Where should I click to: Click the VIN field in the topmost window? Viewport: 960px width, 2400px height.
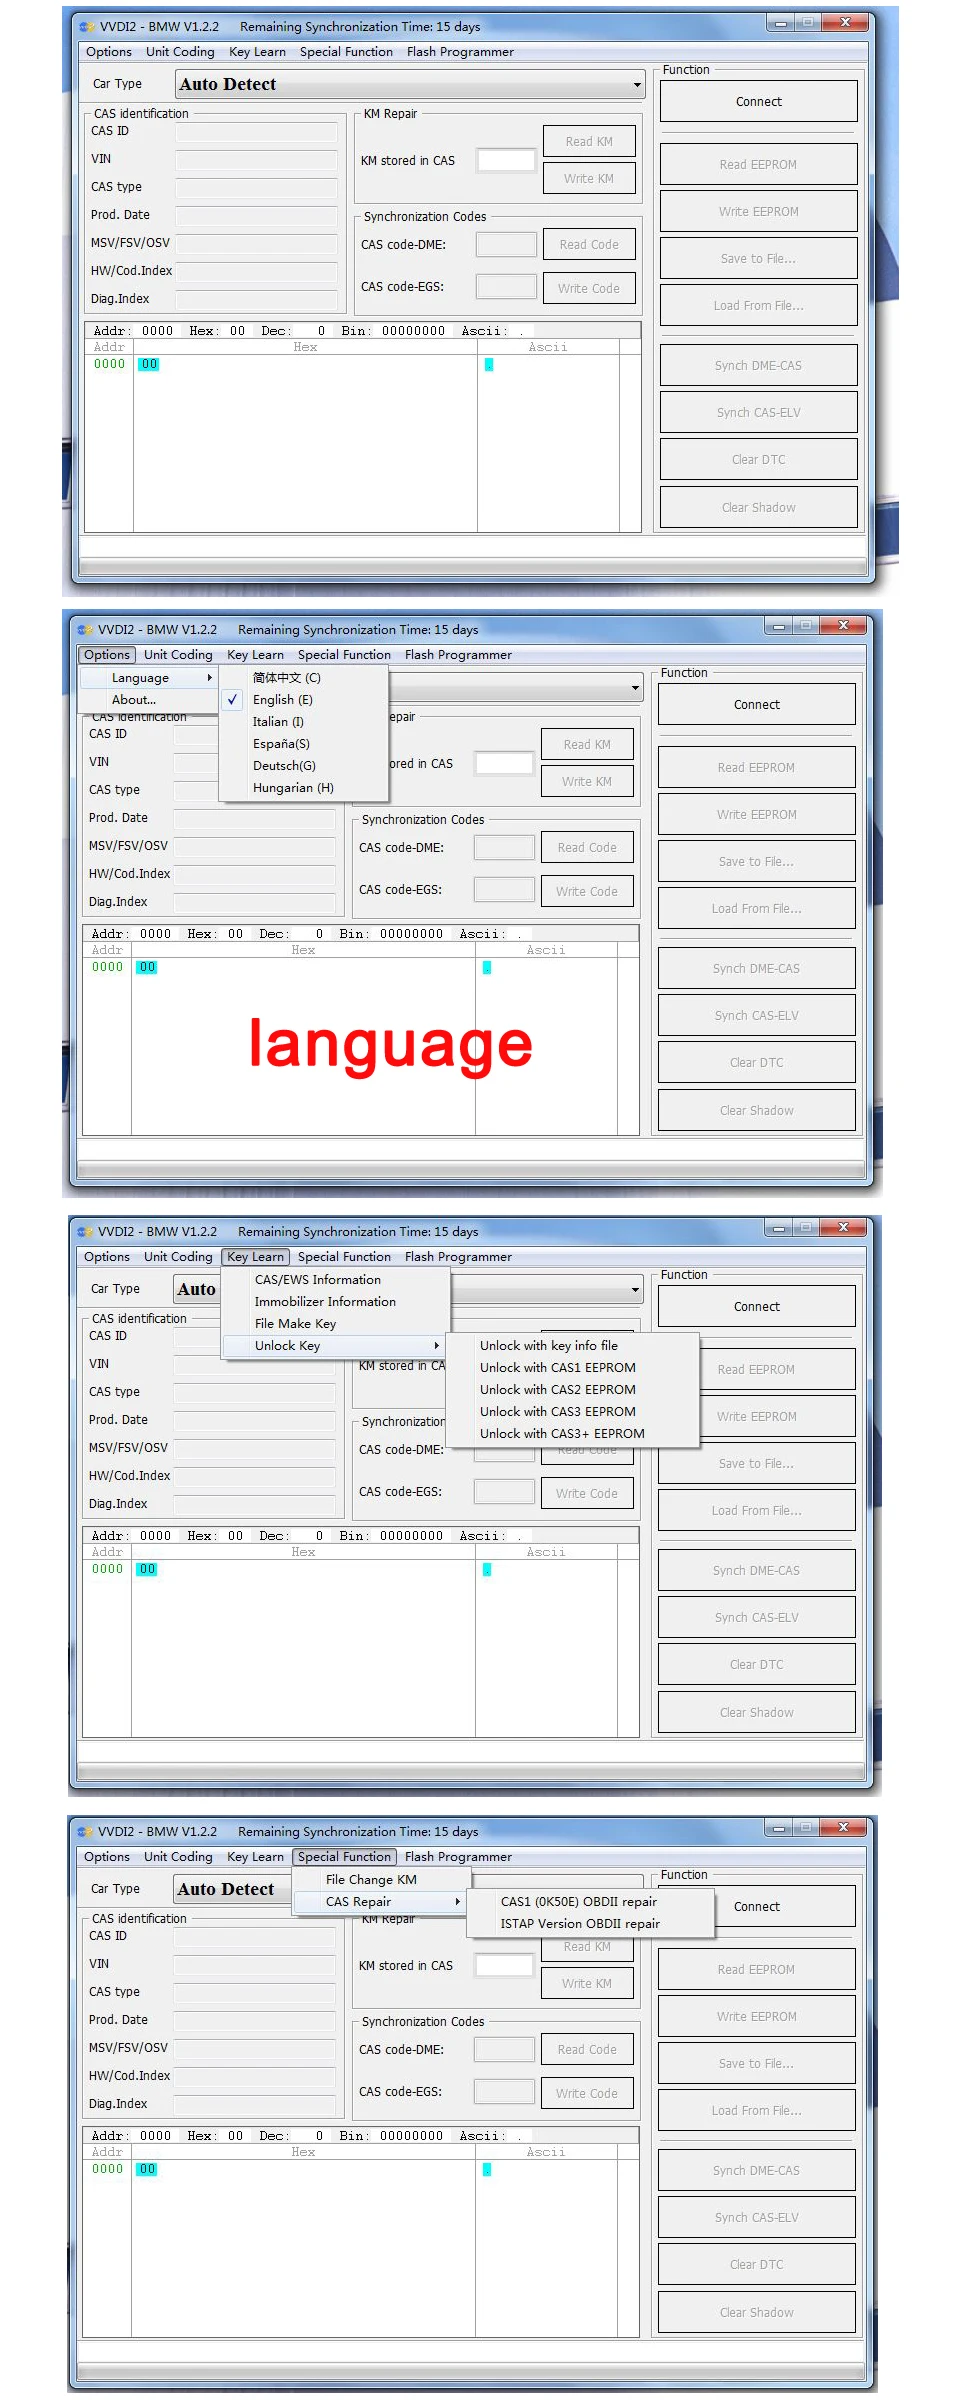[x=257, y=159]
